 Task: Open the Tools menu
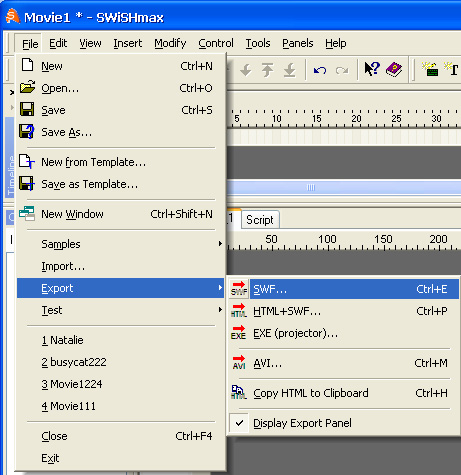(258, 43)
